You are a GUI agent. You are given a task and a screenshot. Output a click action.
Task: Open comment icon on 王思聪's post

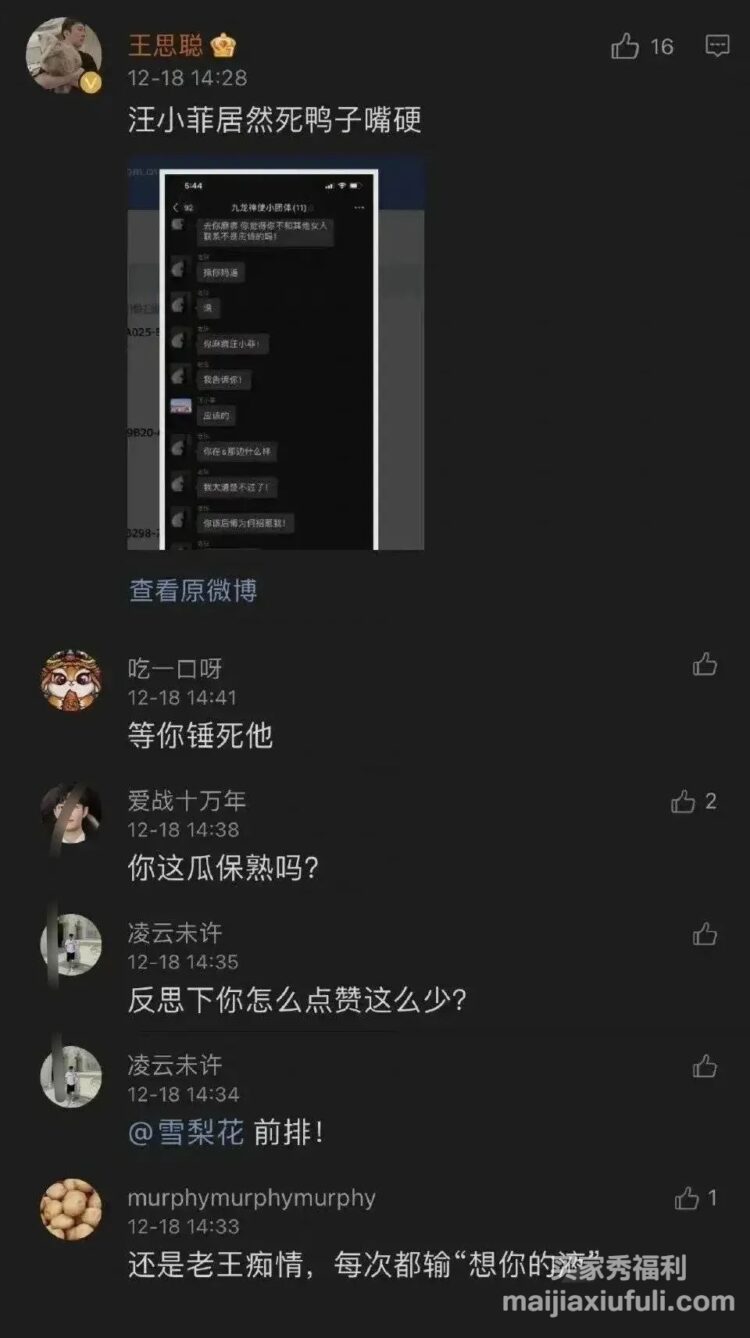[717, 46]
